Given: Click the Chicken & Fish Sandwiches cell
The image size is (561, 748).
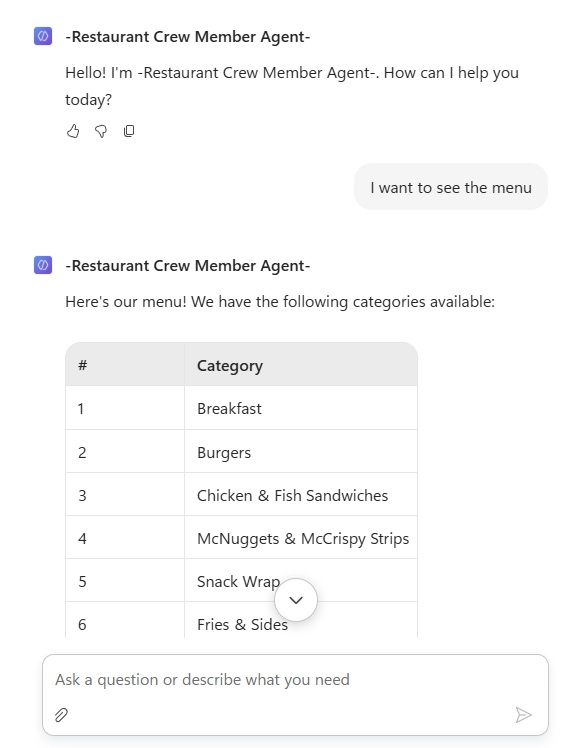Looking at the screenshot, I should coord(301,495).
